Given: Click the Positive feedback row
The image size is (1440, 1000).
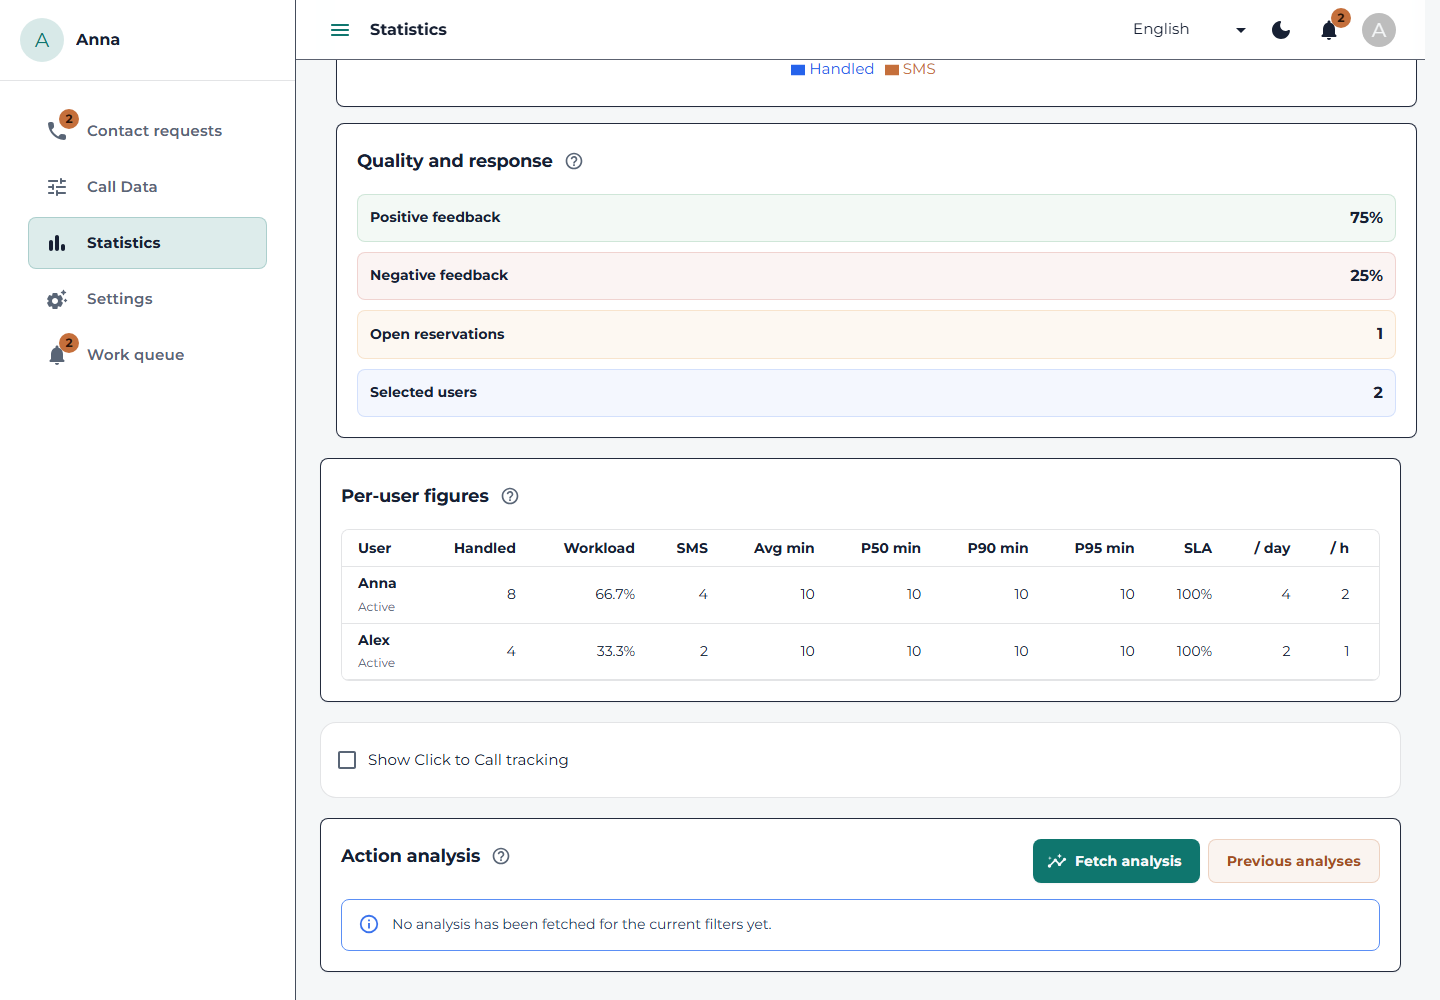Looking at the screenshot, I should pos(876,218).
